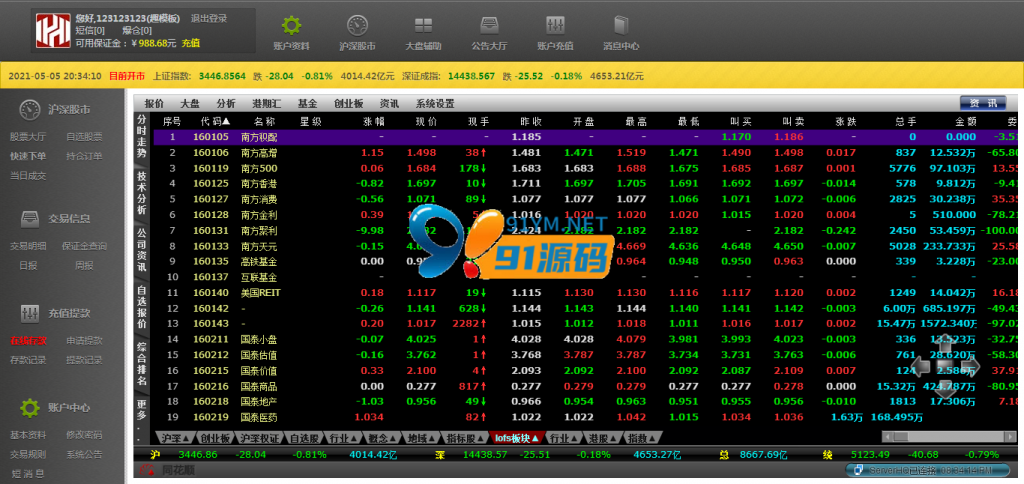Click the blue 资讯 button at top right
Screen dimensions: 1024x484
(983, 103)
